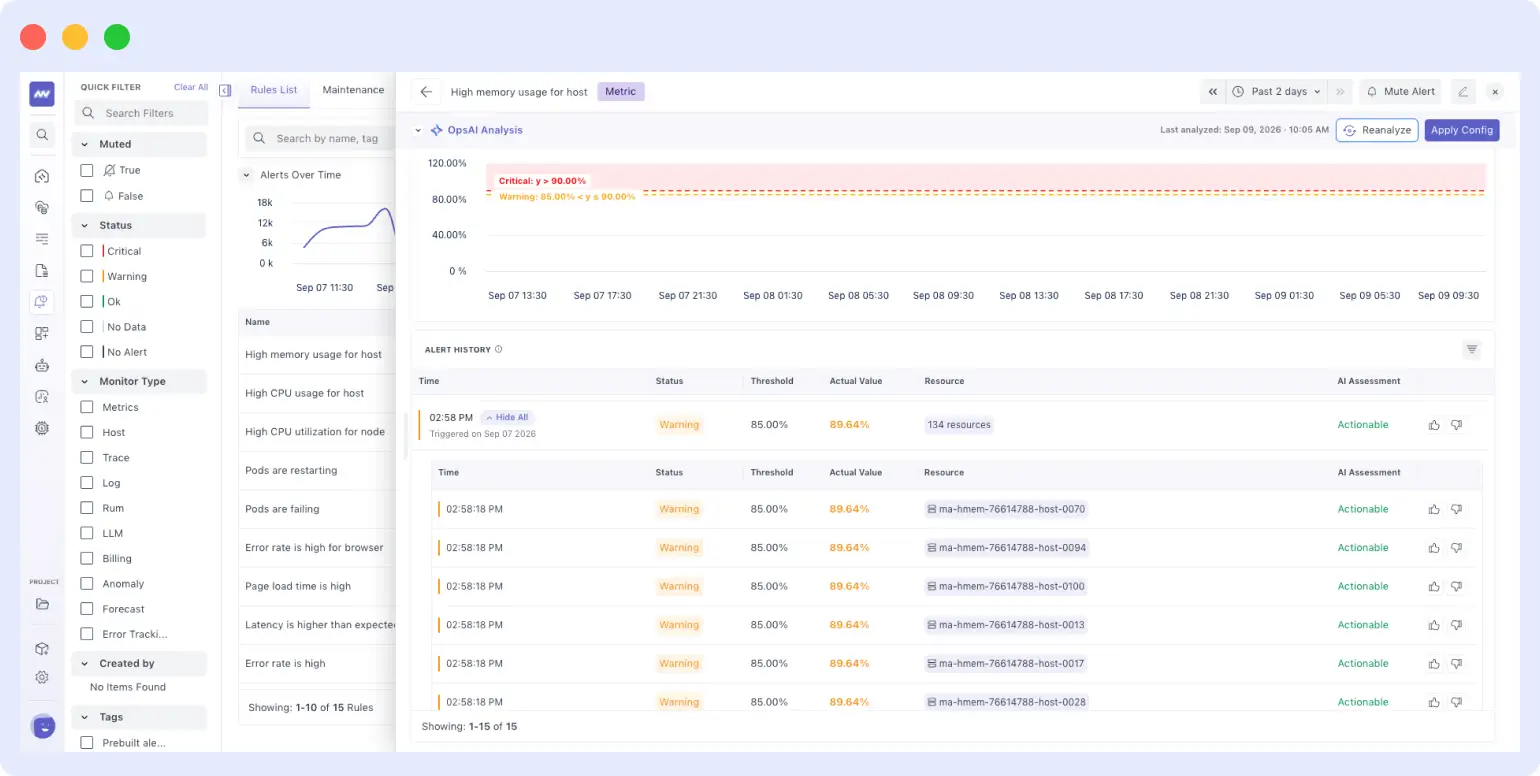Screen dimensions: 1540x776
Task: Click the Reanalyze button
Action: (1377, 130)
